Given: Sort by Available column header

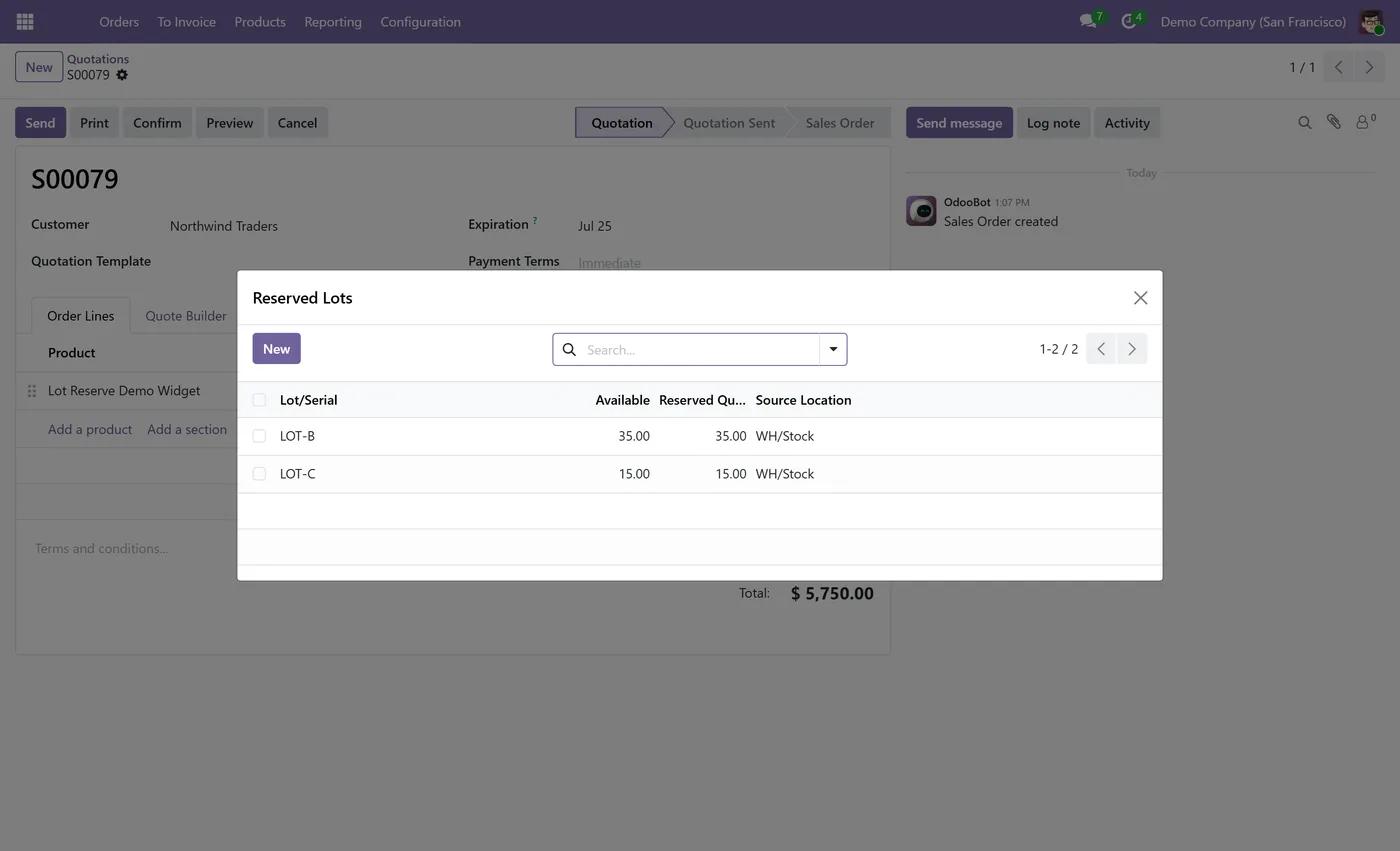Looking at the screenshot, I should pyautogui.click(x=622, y=400).
